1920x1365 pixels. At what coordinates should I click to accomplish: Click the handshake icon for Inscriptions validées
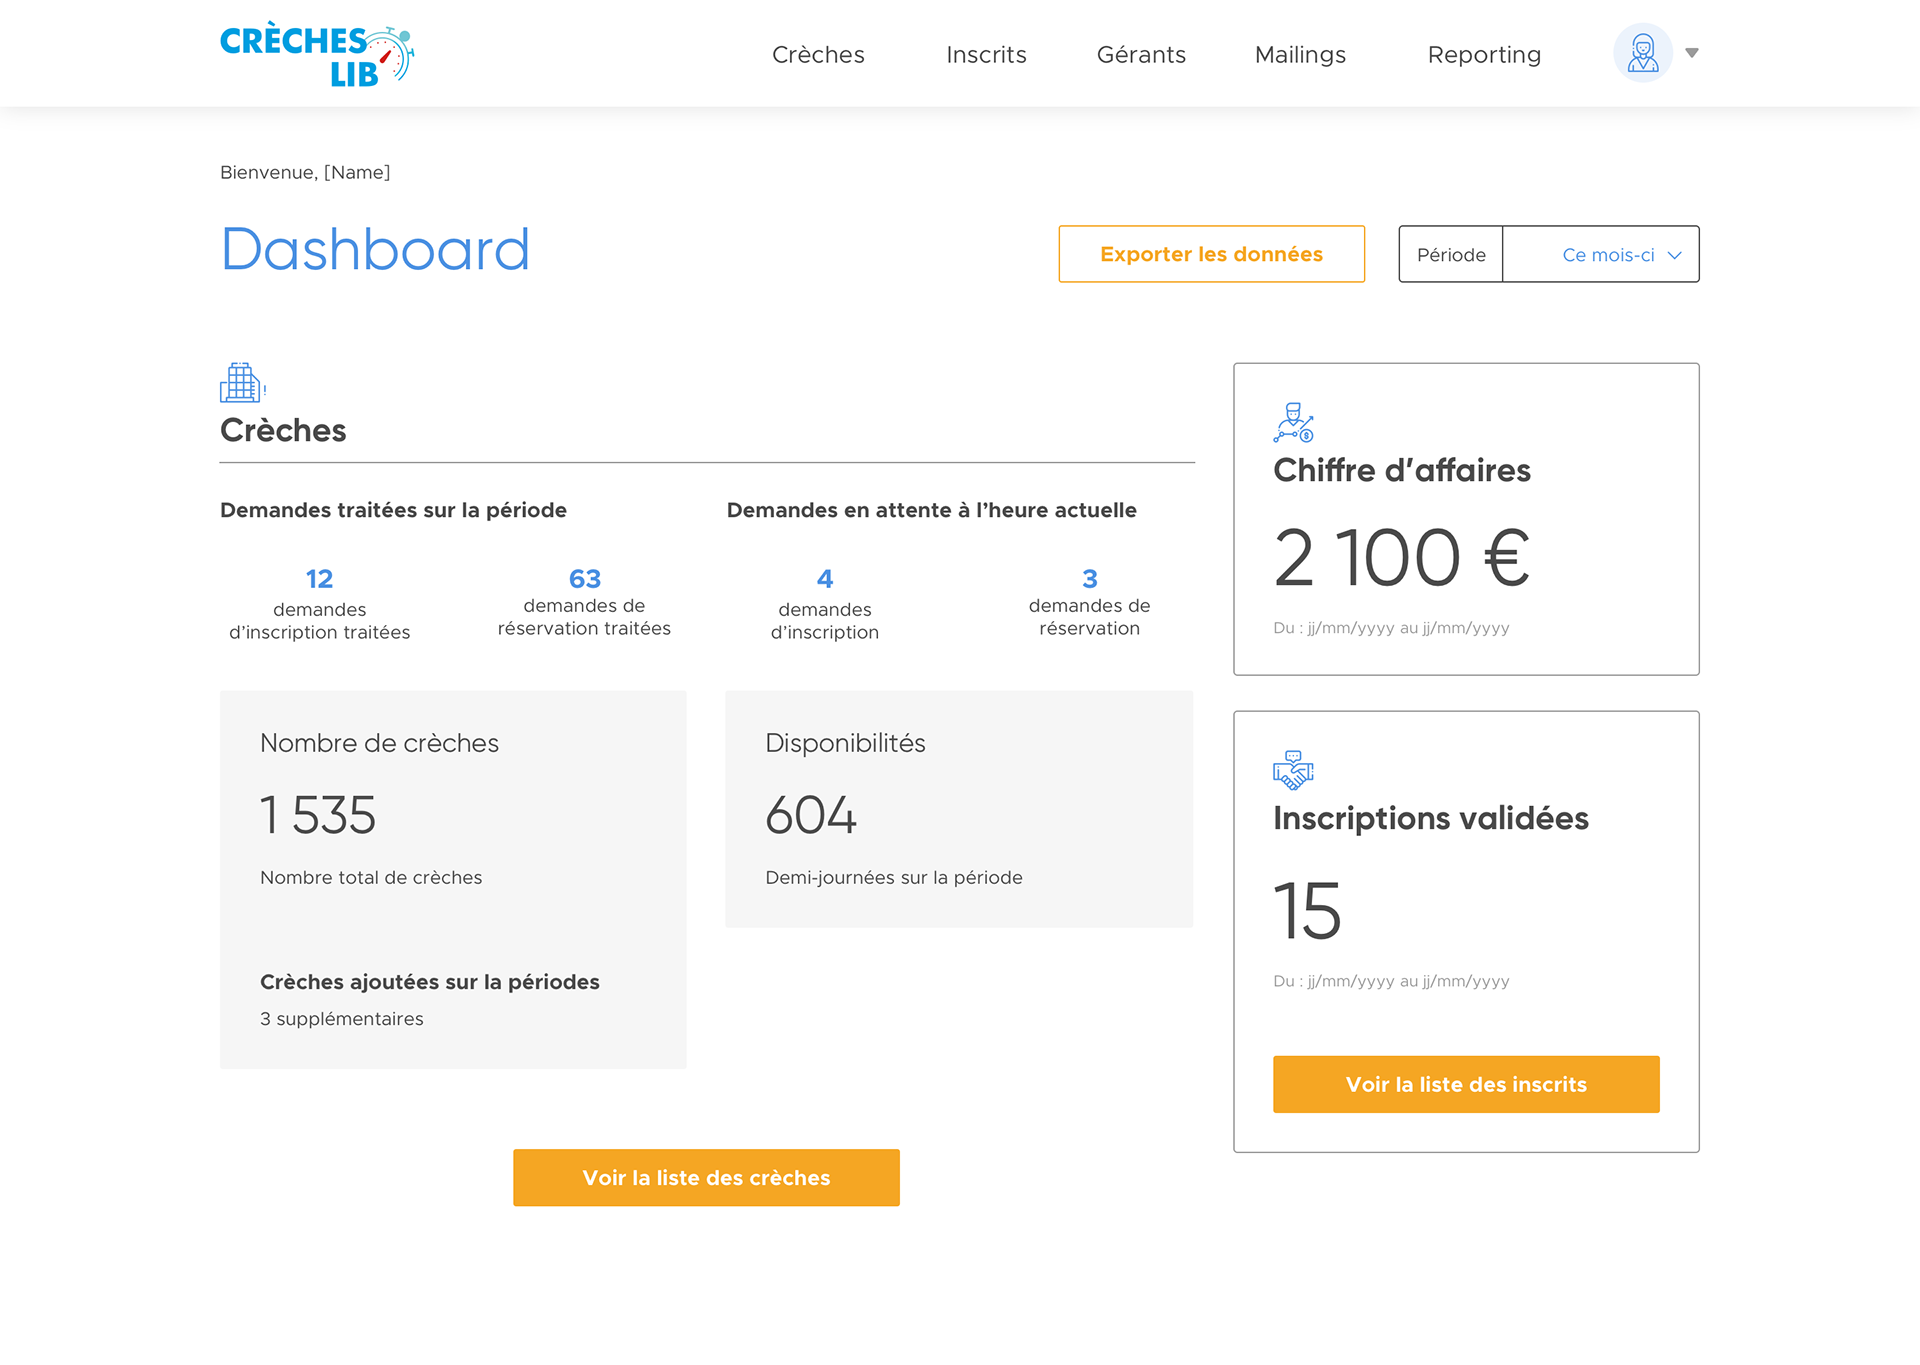click(1293, 770)
